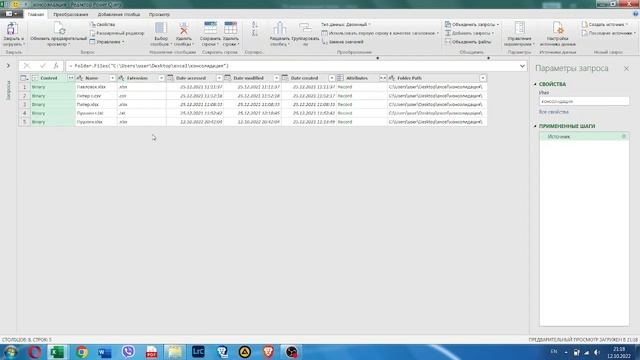Image resolution: width=640 pixels, height=360 pixels.
Task: Open the Advanced Editor (Расширенный редактор)
Action: pos(117,33)
